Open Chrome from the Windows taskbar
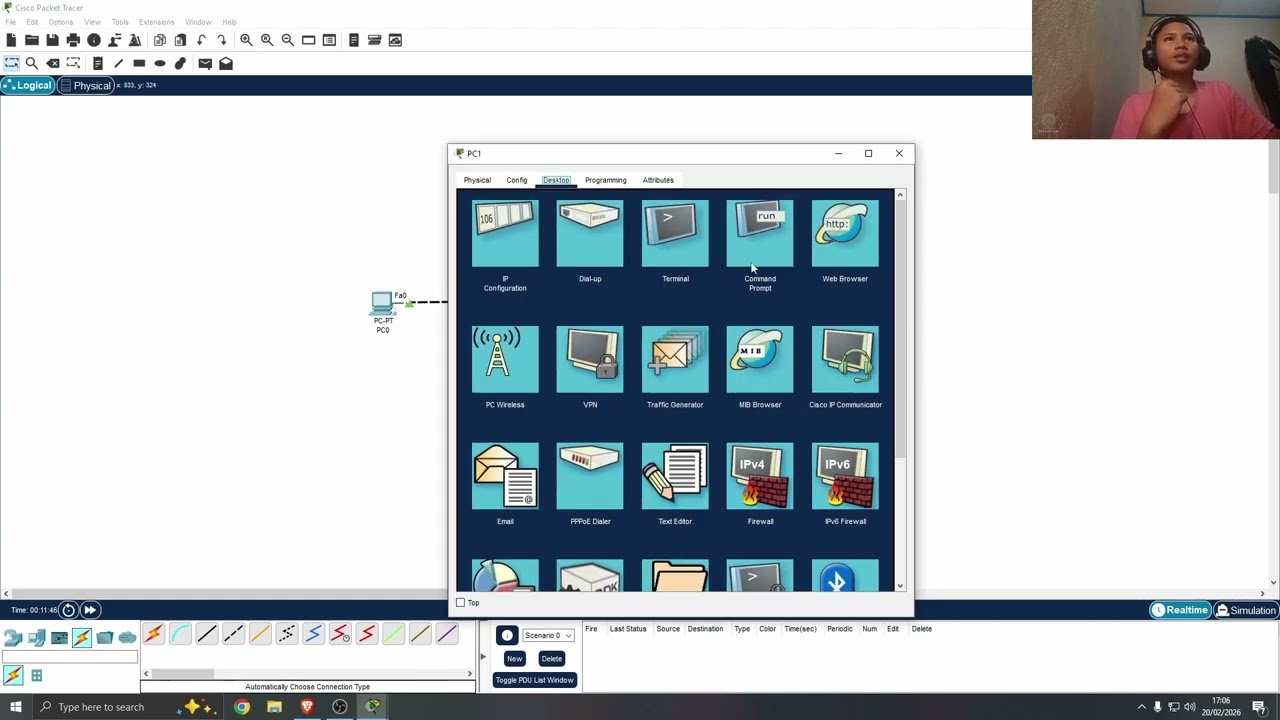1280x720 pixels. tap(242, 707)
